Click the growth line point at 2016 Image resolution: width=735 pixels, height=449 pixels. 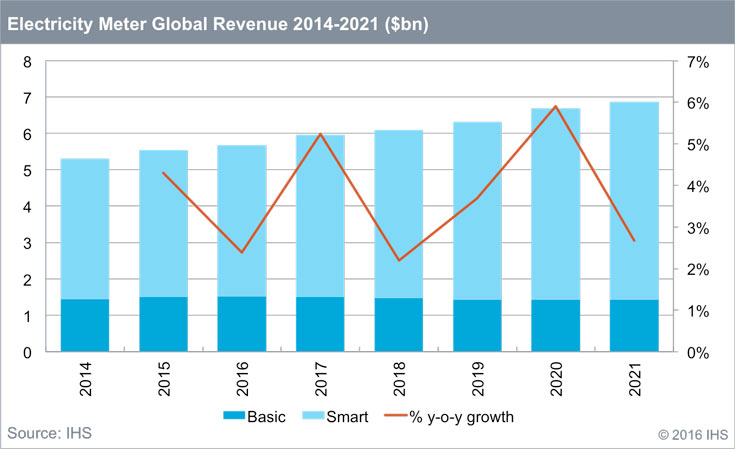(241, 252)
